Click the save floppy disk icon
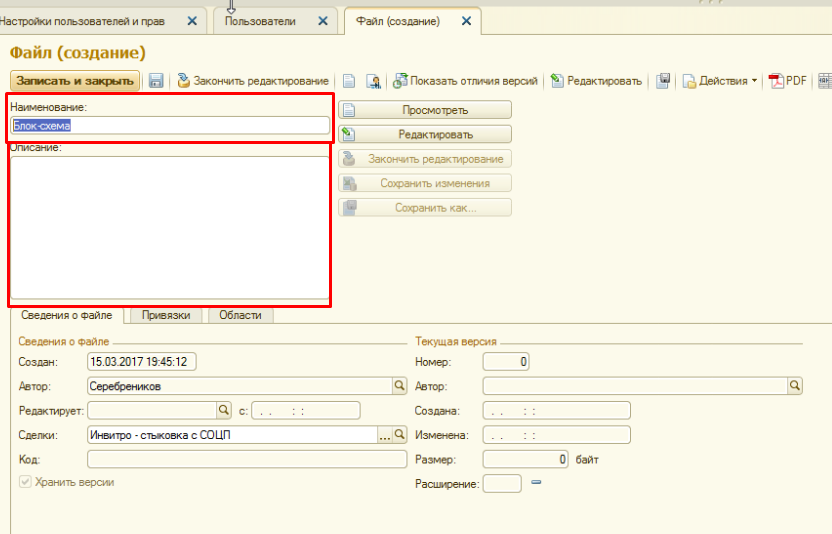Viewport: 832px width, 534px height. (x=156, y=81)
